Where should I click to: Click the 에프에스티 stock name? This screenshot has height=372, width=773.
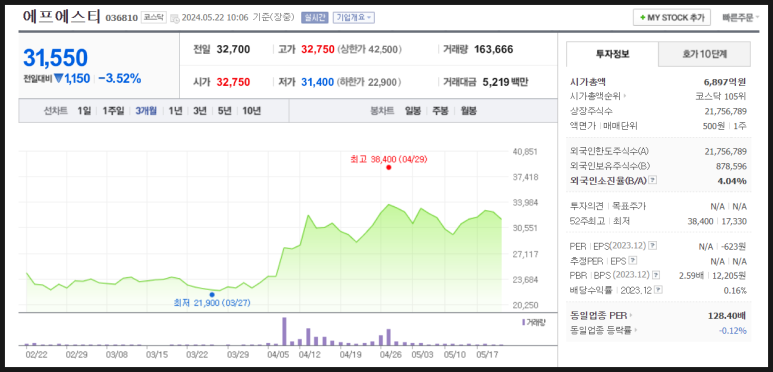click(61, 17)
